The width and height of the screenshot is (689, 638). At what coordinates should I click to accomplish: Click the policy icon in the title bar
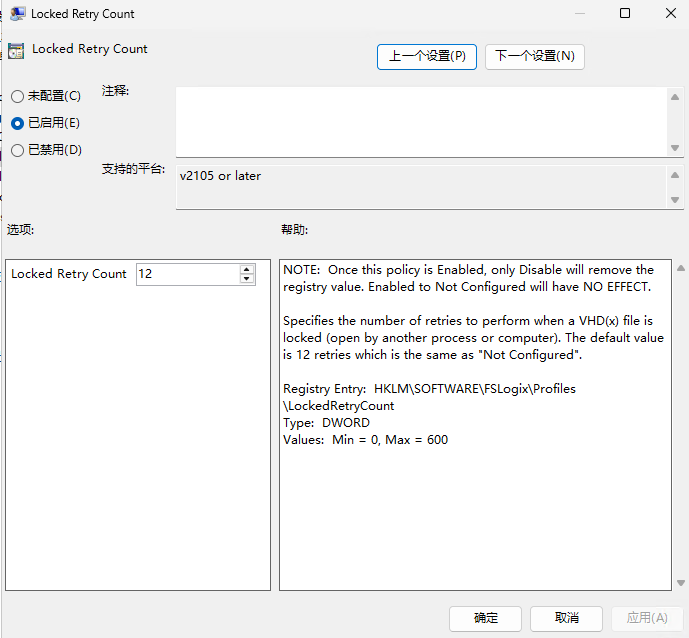[17, 14]
